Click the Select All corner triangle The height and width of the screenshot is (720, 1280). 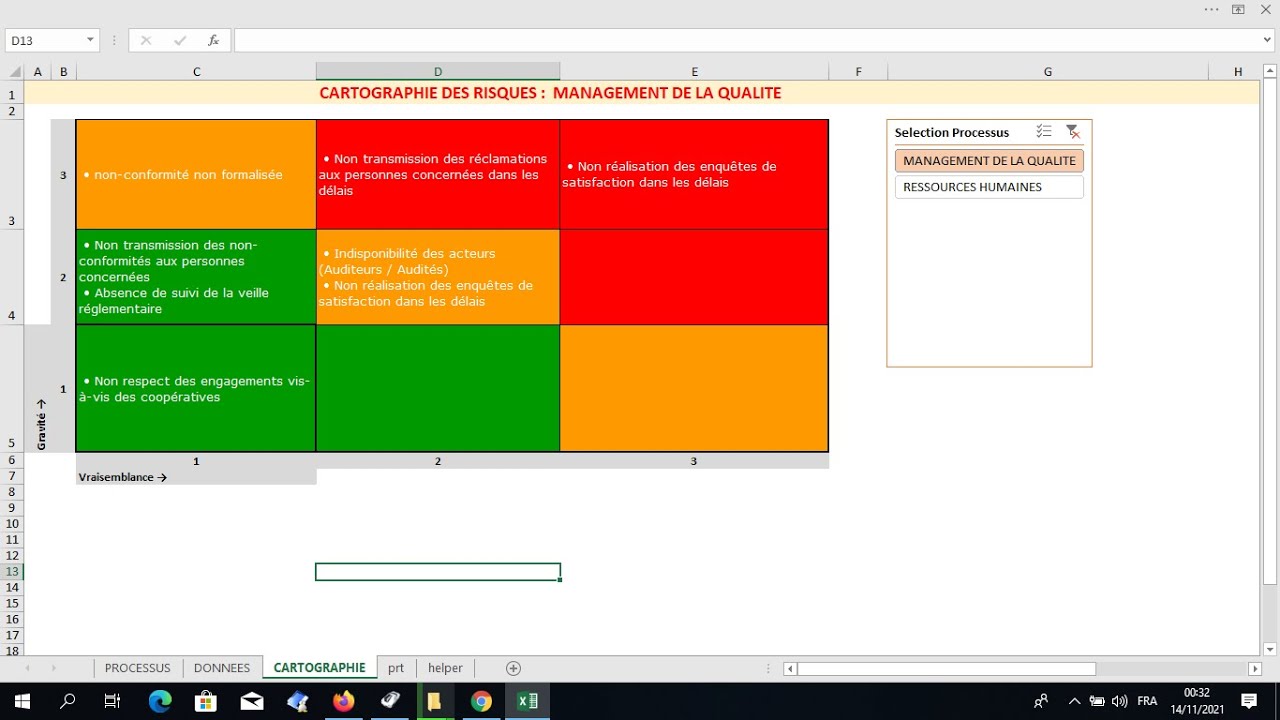pos(14,72)
